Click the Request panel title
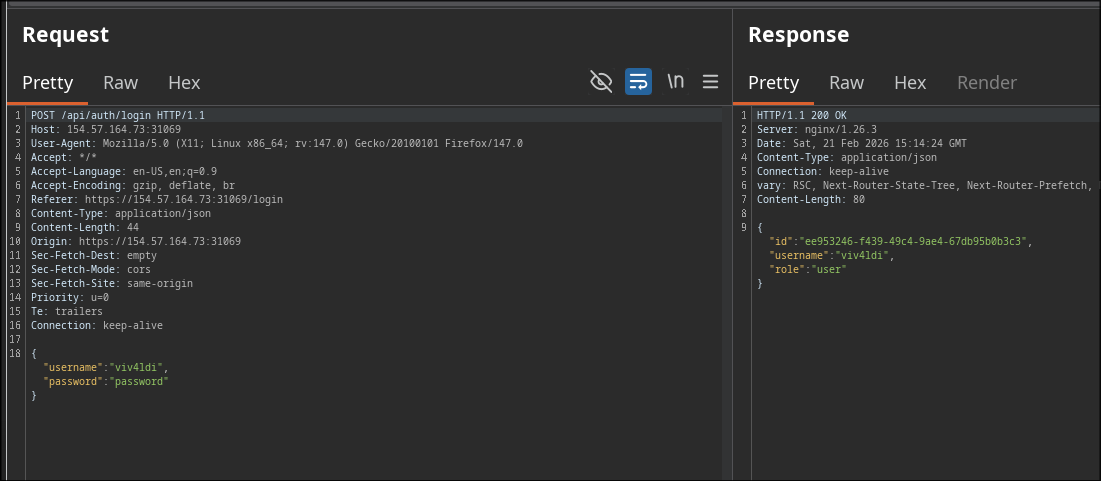1101x481 pixels. tap(65, 34)
